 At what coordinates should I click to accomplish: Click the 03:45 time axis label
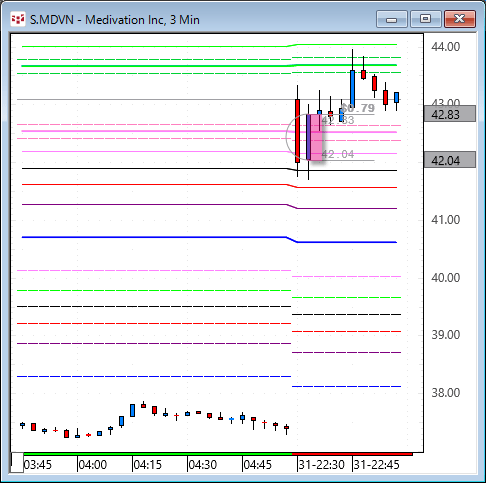38,465
